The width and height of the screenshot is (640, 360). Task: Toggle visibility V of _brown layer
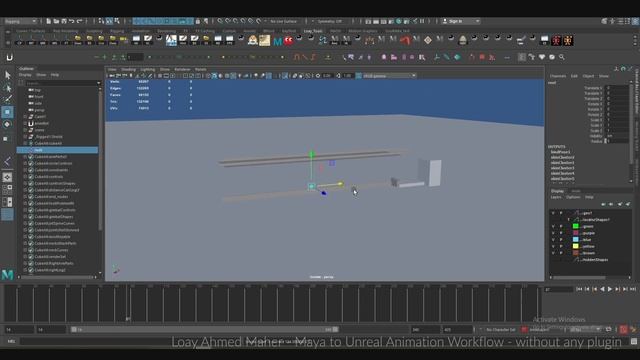tap(553, 253)
